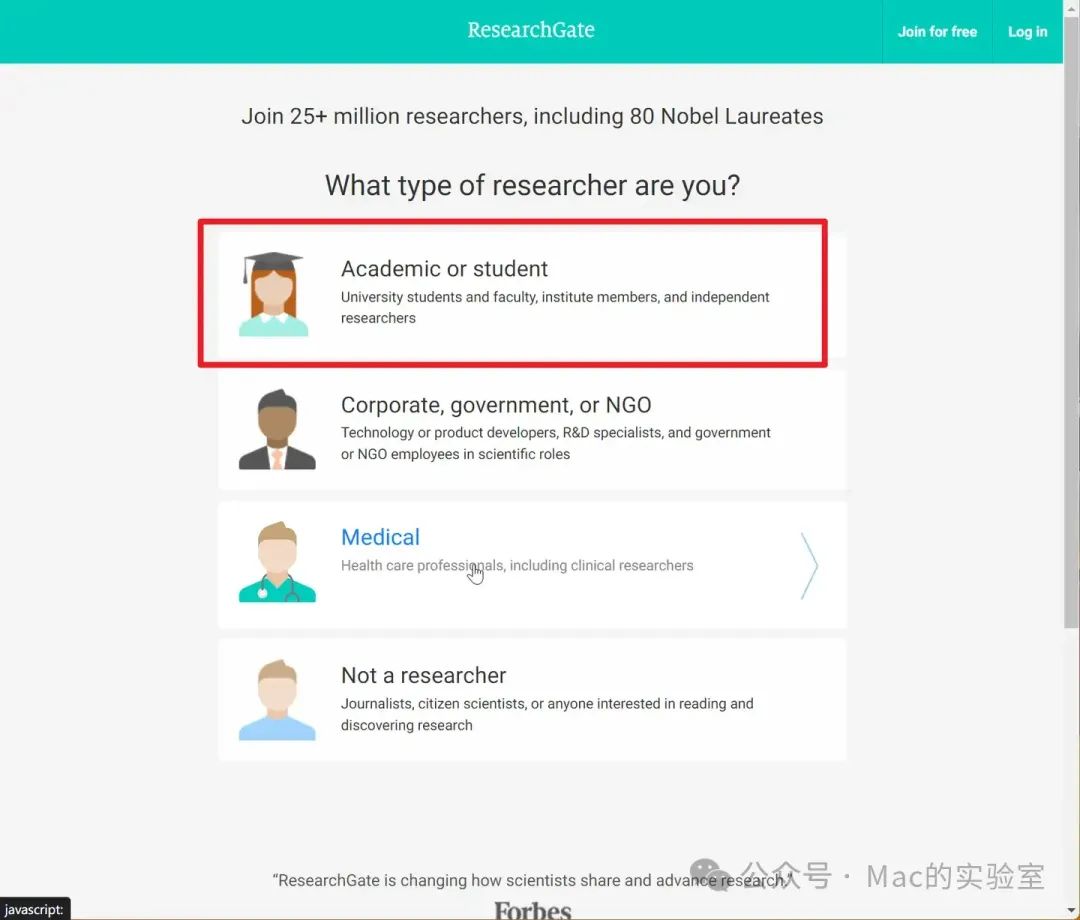1080x920 pixels.
Task: Click the graduate avatar icon for Academic
Action: click(x=273, y=294)
